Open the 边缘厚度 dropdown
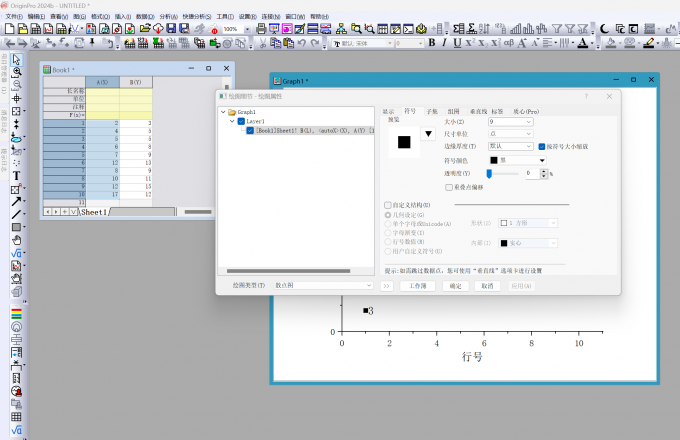 (x=510, y=147)
